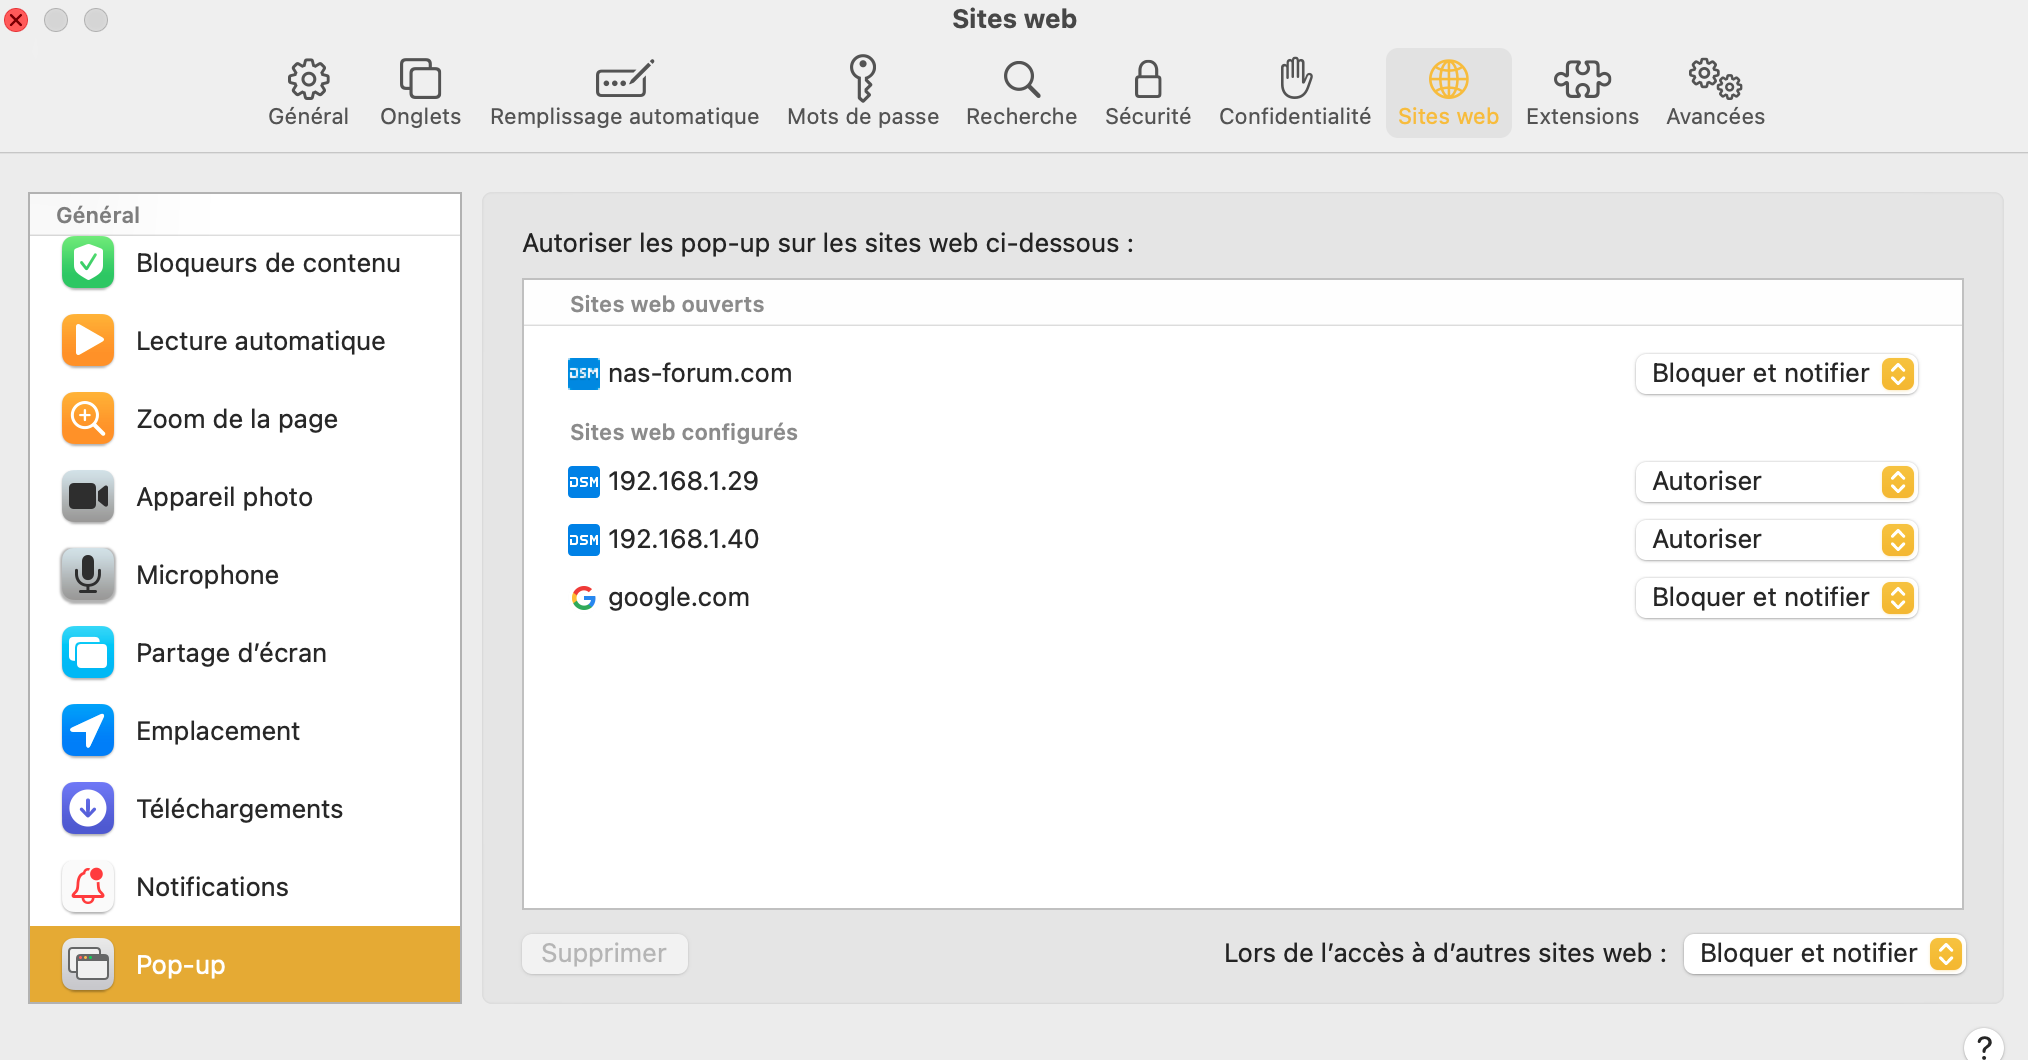Click the Supprimer button
This screenshot has width=2028, height=1060.
click(x=604, y=954)
